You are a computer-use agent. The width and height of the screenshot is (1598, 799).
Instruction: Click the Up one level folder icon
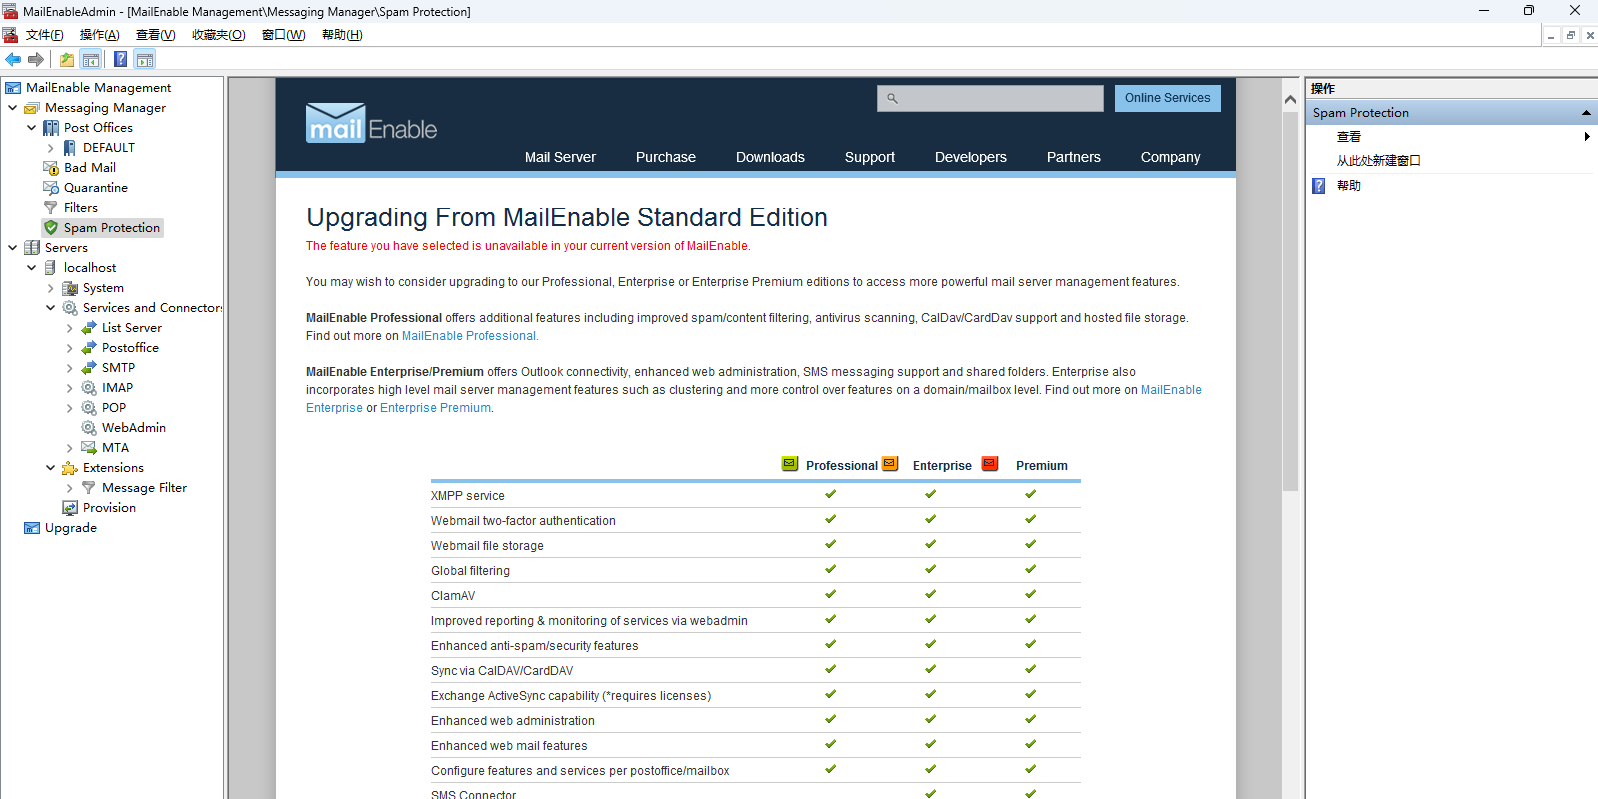pos(67,59)
